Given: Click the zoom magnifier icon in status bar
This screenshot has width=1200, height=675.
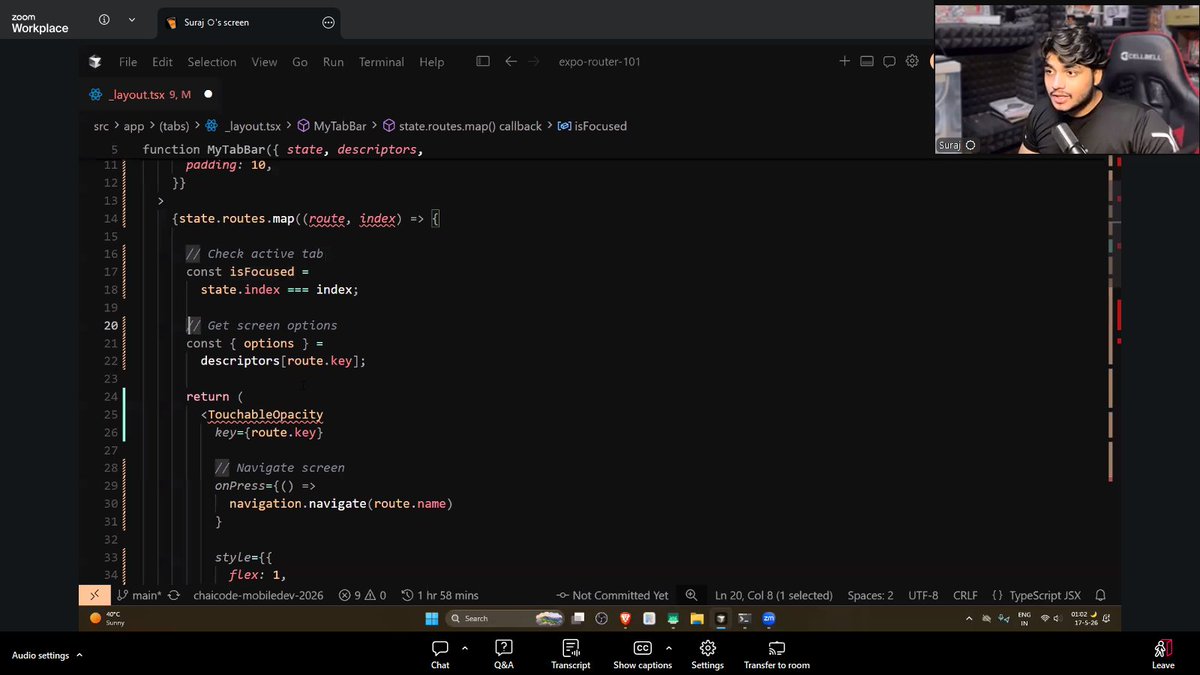Looking at the screenshot, I should click(x=691, y=595).
